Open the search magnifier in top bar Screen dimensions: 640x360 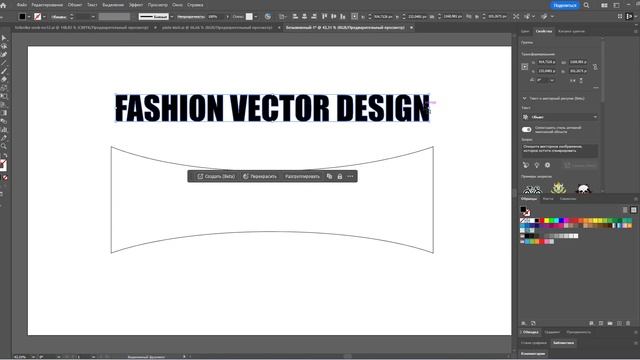point(587,5)
